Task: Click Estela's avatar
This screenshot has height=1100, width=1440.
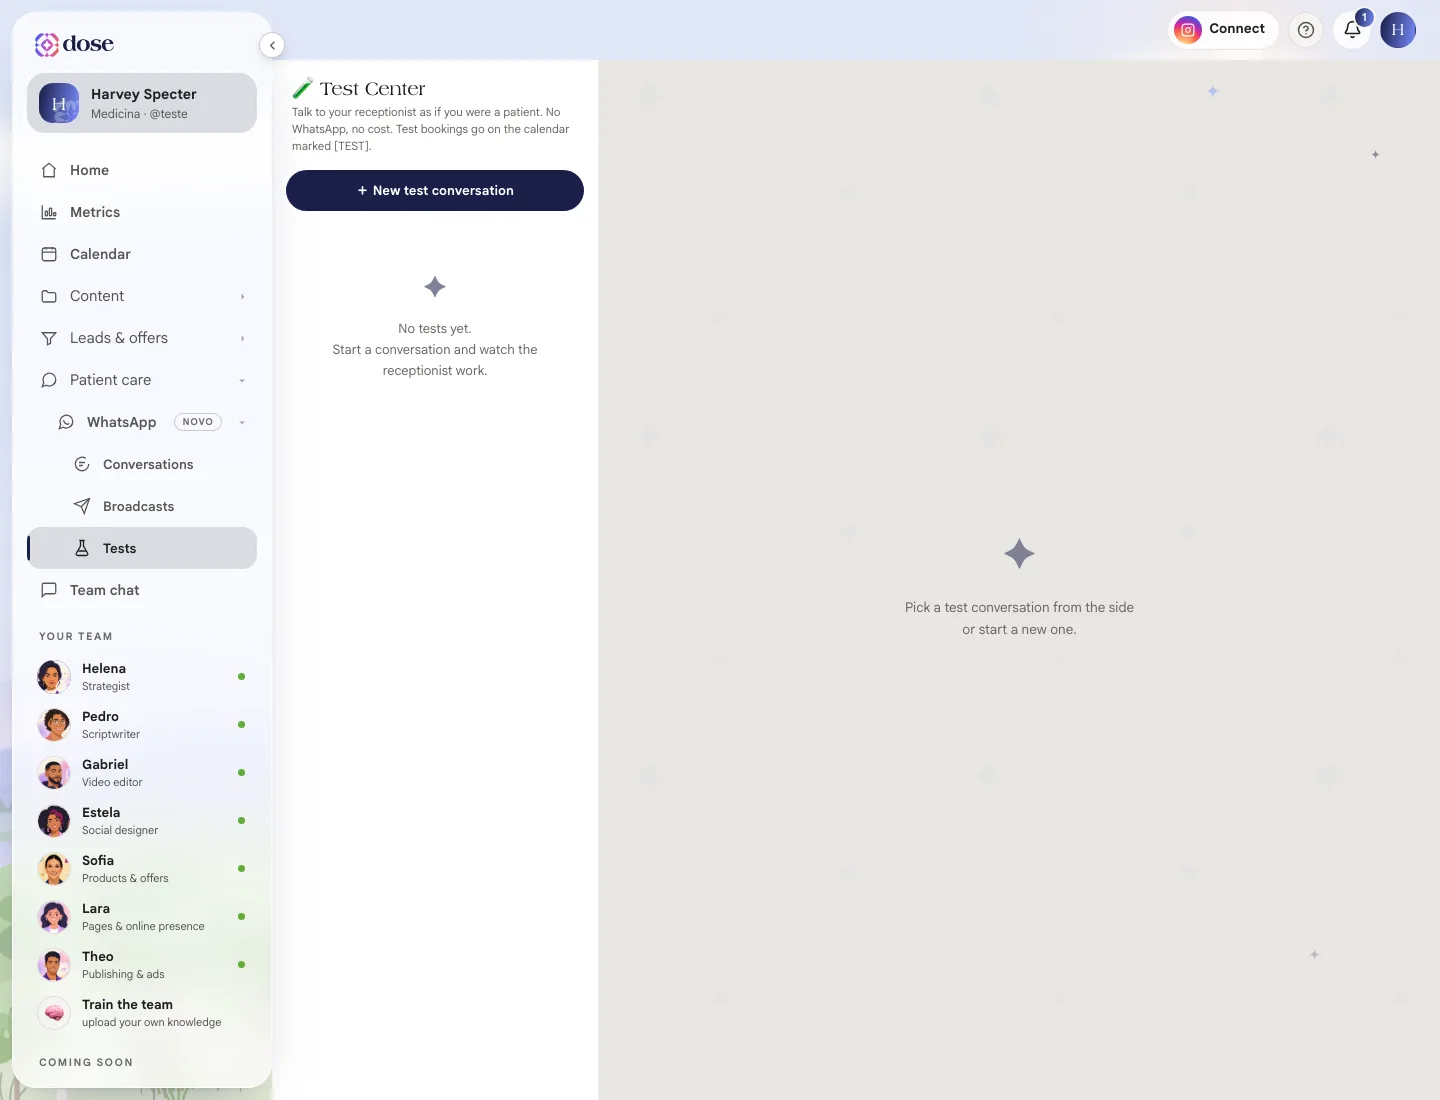Action: (x=54, y=821)
